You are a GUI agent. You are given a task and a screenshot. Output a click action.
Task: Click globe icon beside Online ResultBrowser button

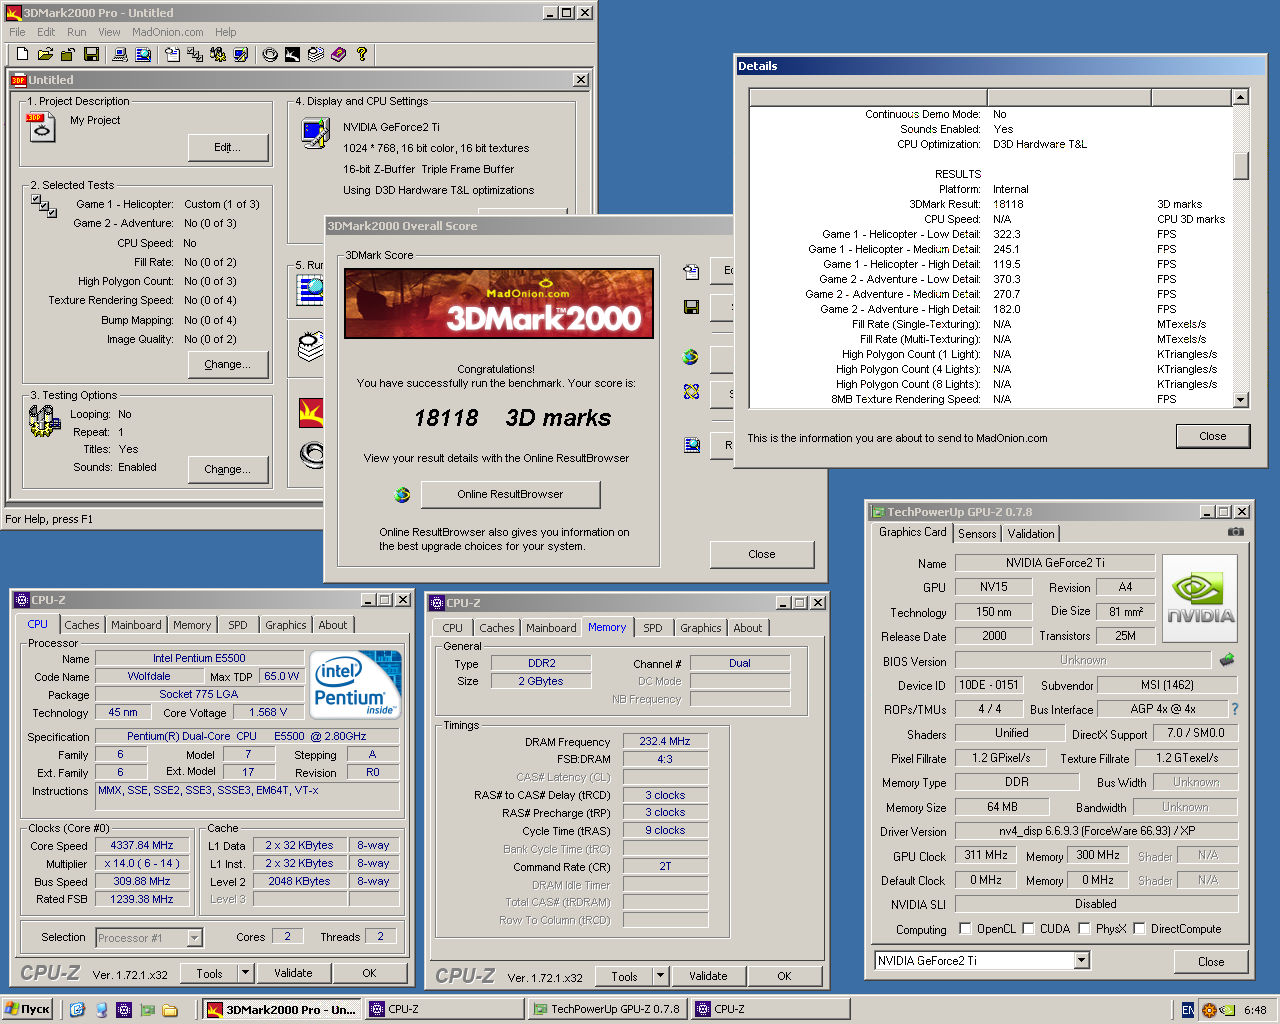point(402,494)
